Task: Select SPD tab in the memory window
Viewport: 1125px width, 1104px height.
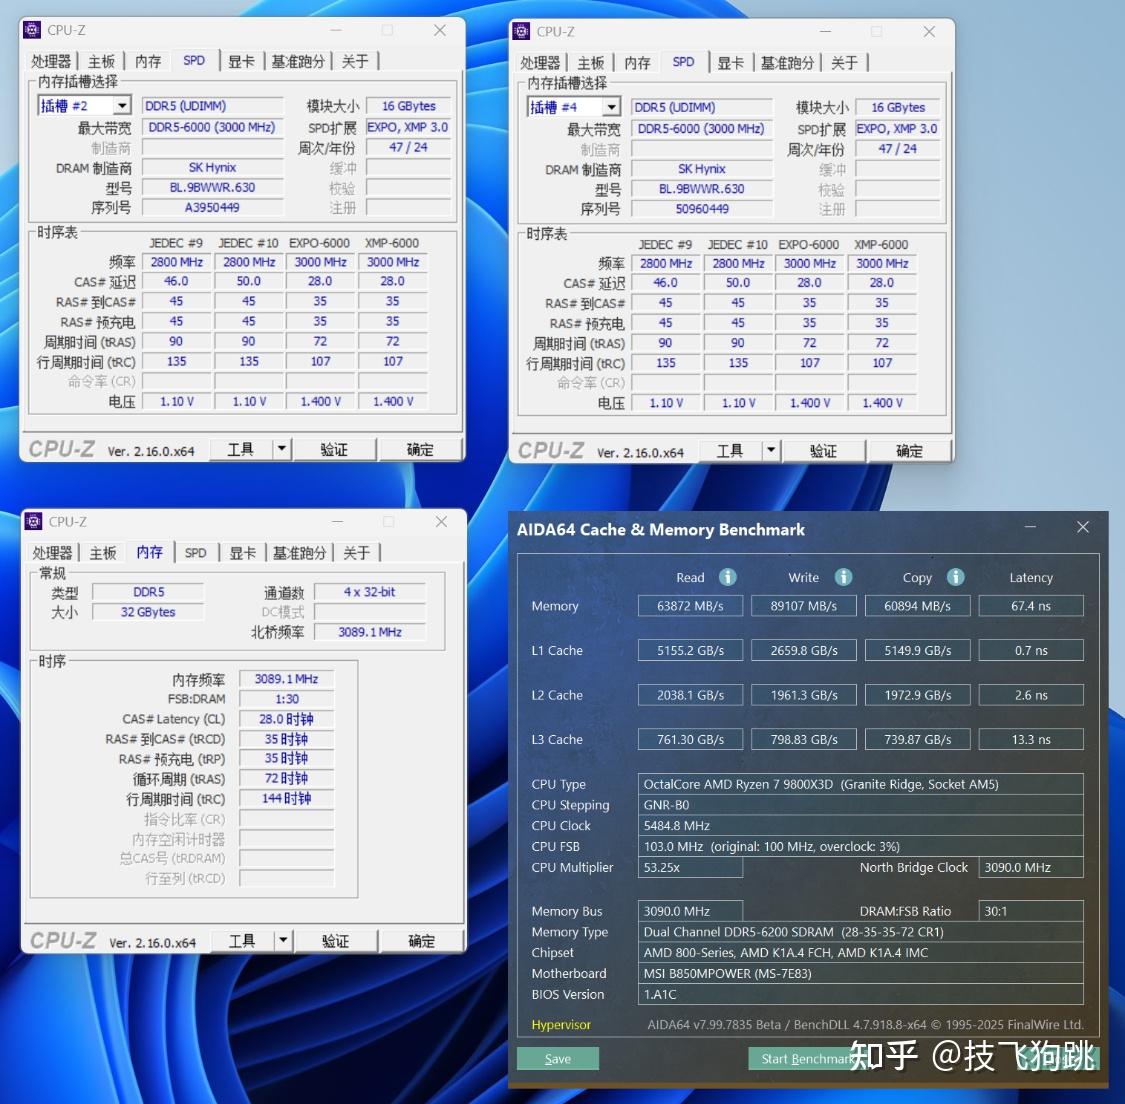Action: coord(195,552)
